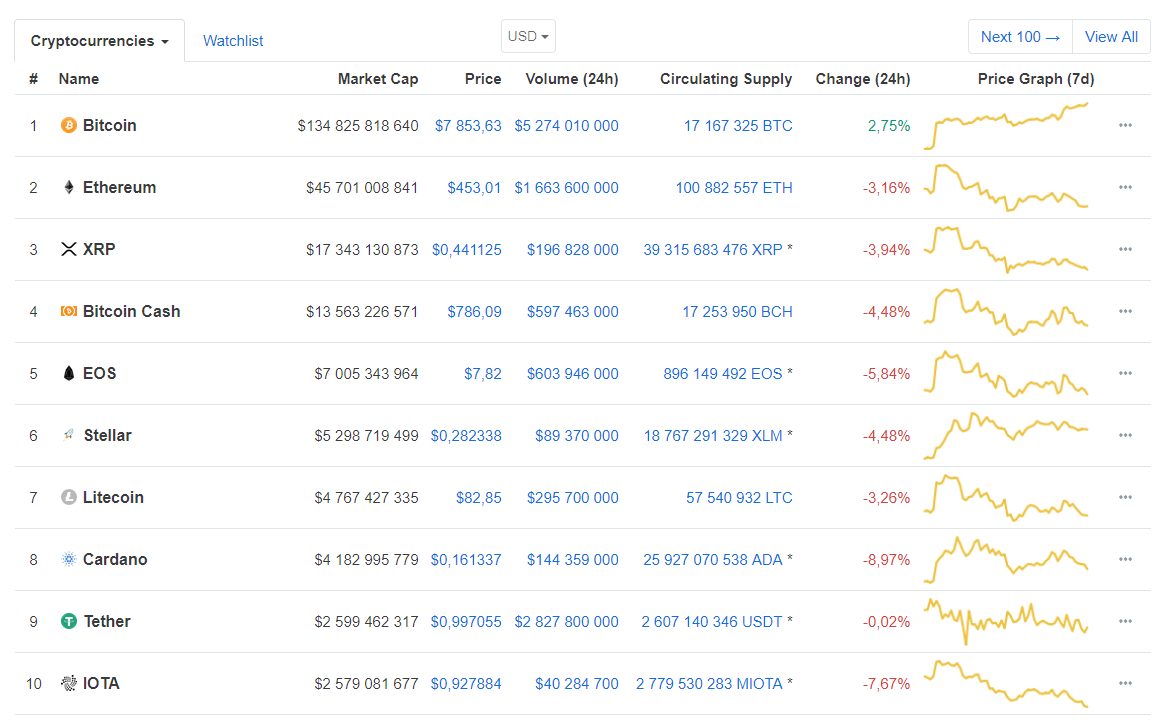Sort by Volume (24h) column header
The height and width of the screenshot is (720, 1165).
[x=571, y=79]
